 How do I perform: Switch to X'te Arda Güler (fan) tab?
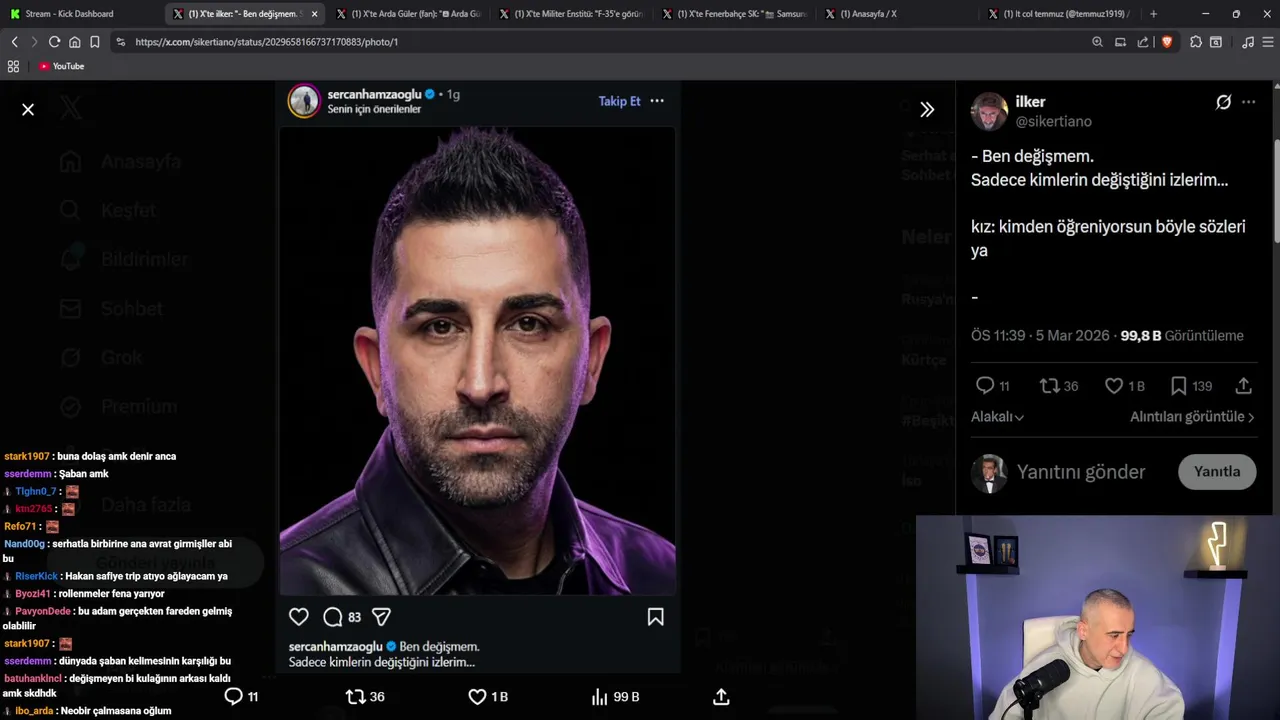pyautogui.click(x=408, y=14)
